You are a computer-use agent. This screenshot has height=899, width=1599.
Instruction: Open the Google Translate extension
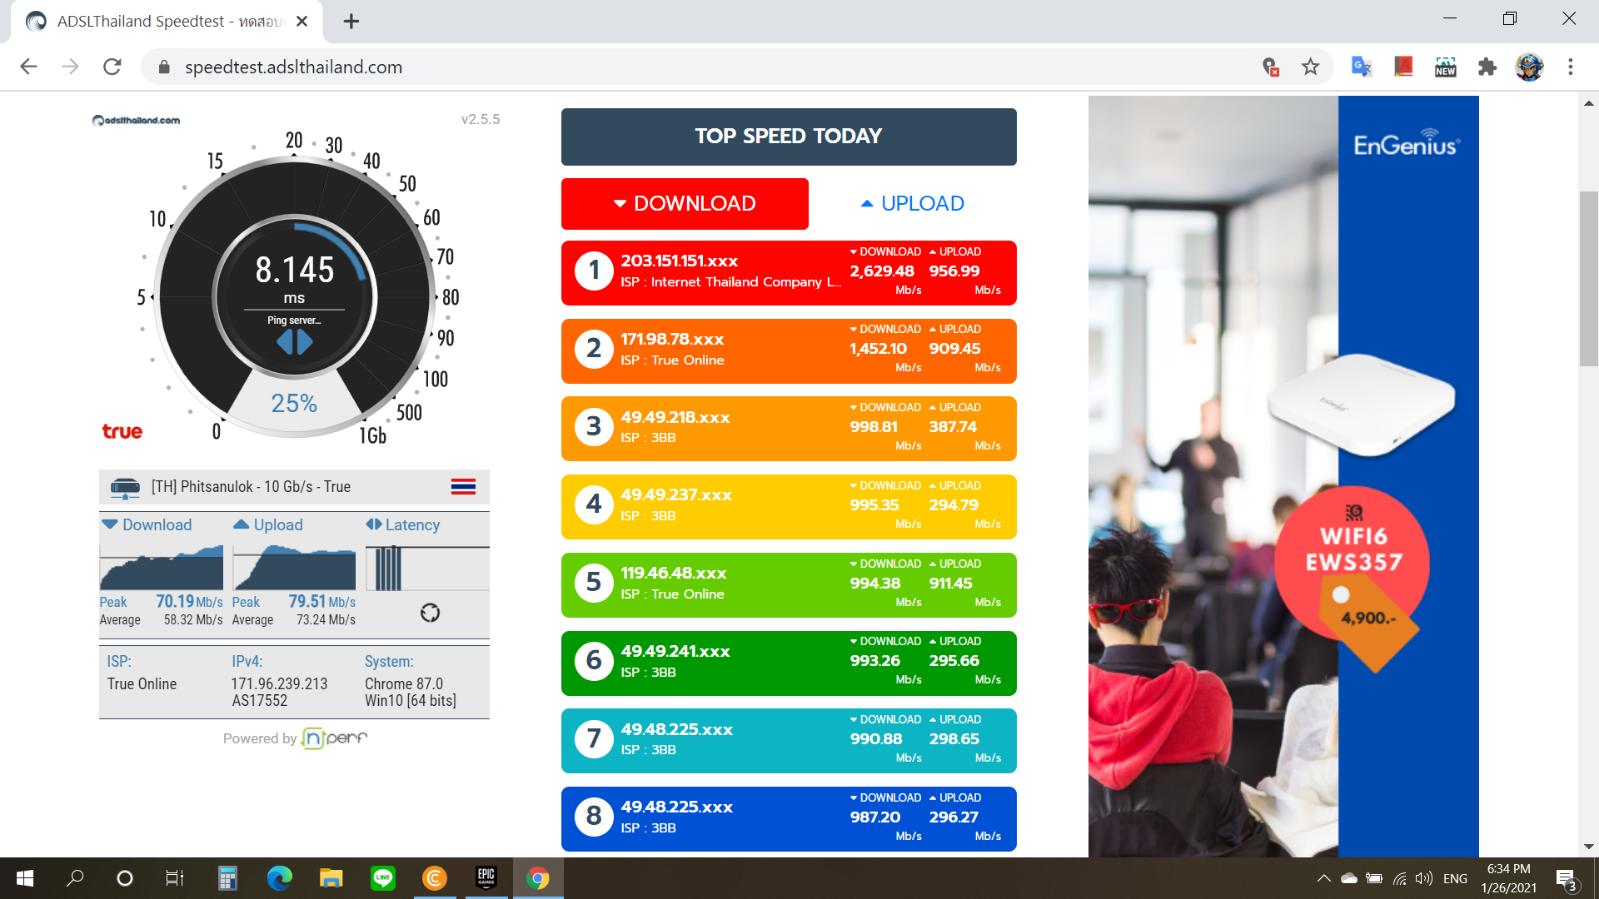pyautogui.click(x=1361, y=67)
